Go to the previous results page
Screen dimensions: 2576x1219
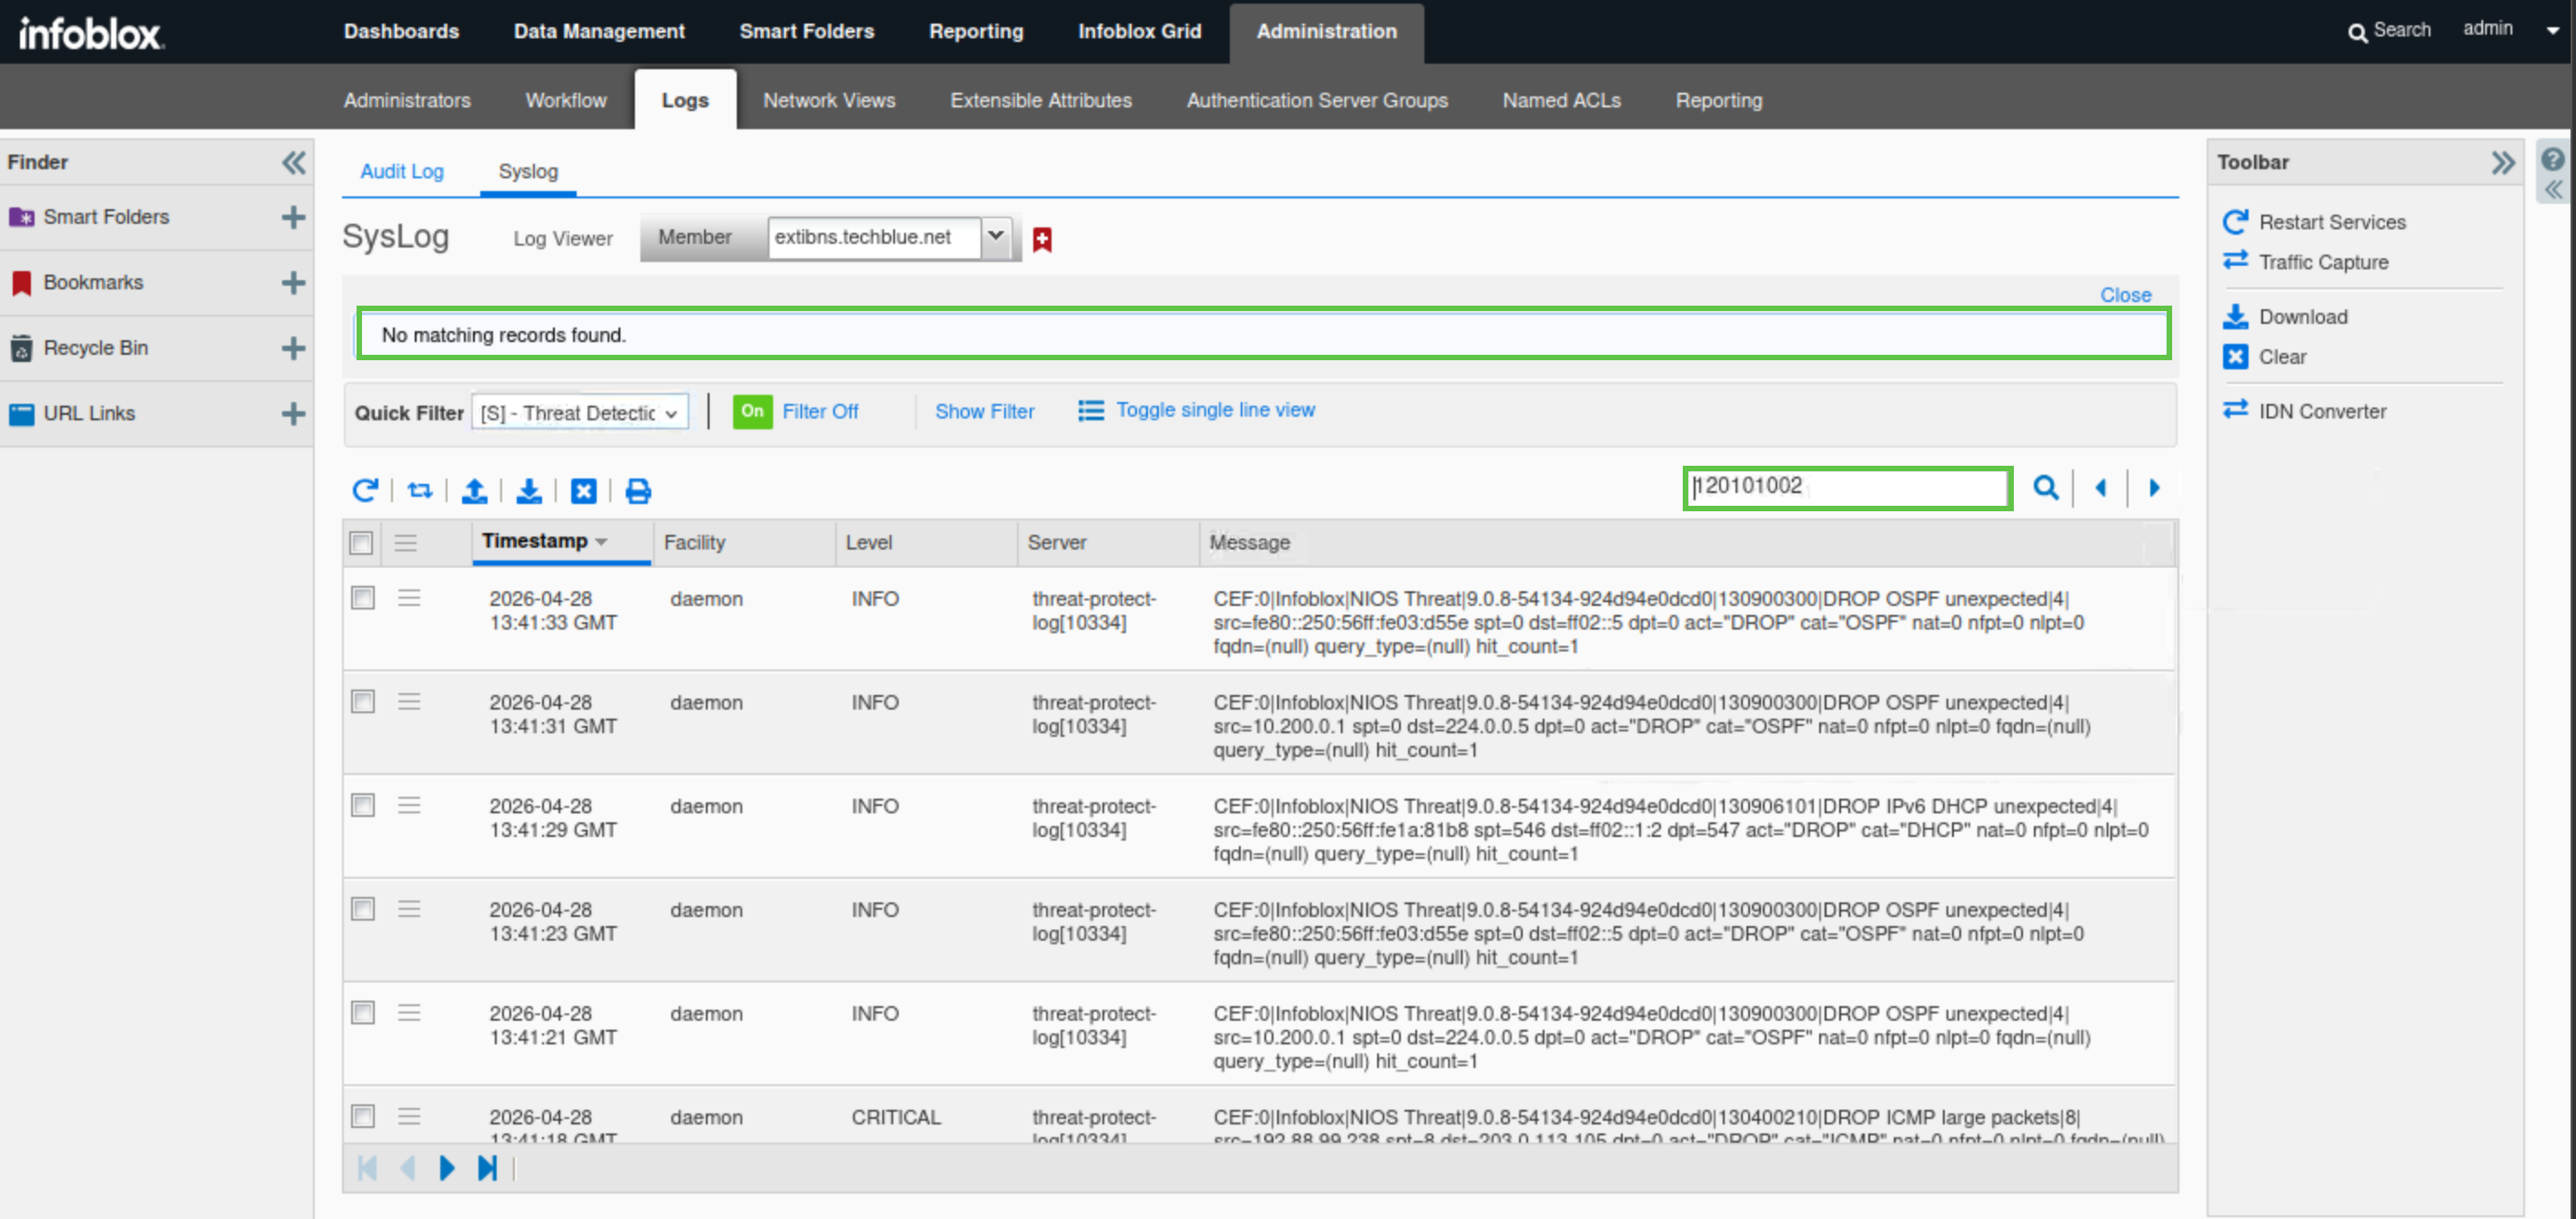[x=407, y=1167]
